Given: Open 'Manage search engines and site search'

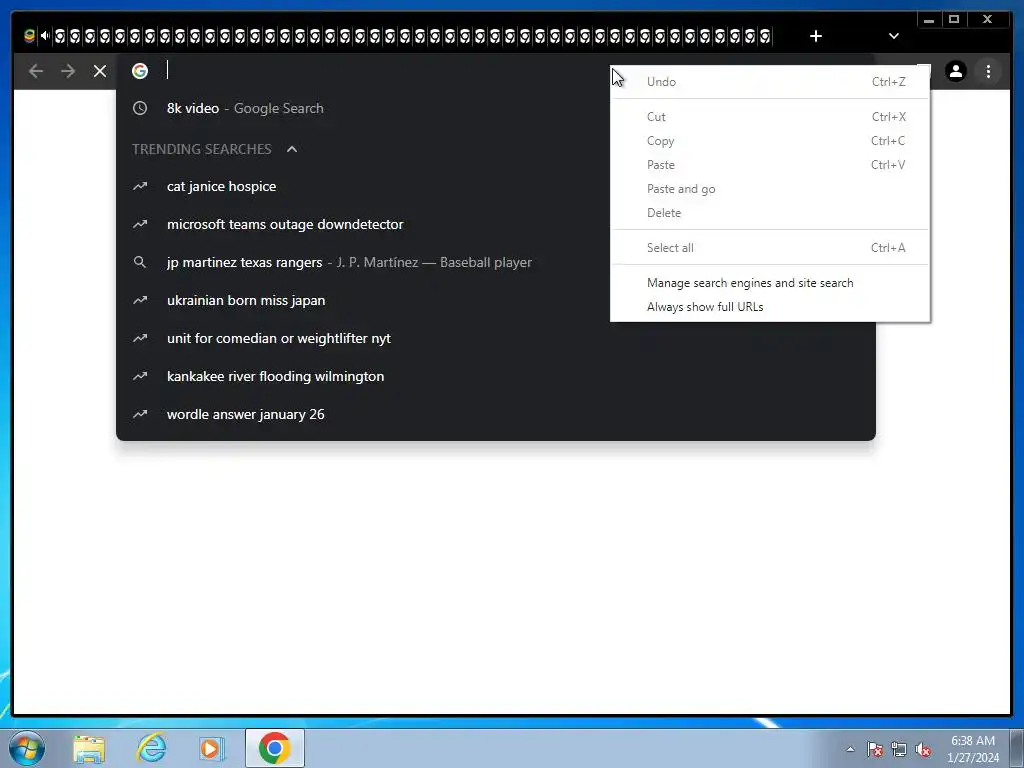Looking at the screenshot, I should [x=770, y=283].
